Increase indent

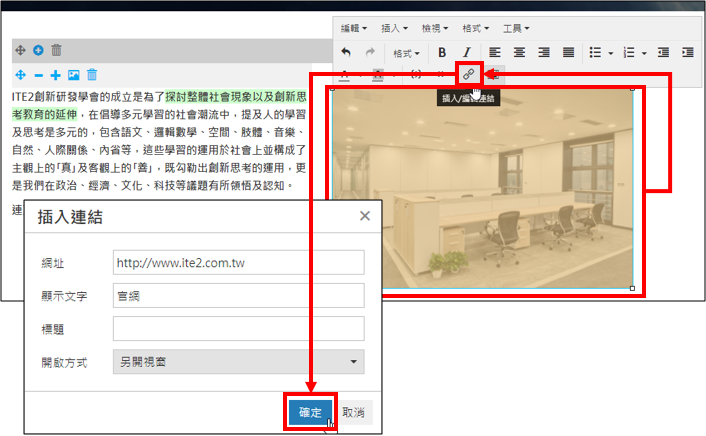688,53
